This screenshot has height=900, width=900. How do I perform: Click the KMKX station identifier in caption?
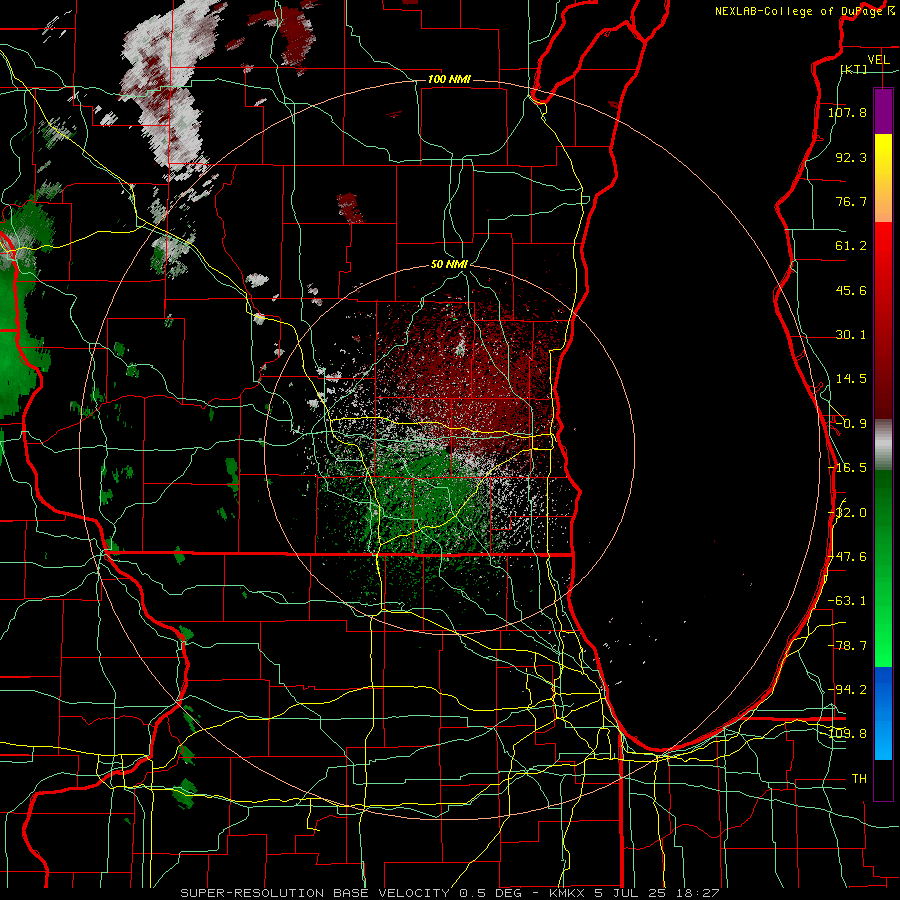[567, 893]
